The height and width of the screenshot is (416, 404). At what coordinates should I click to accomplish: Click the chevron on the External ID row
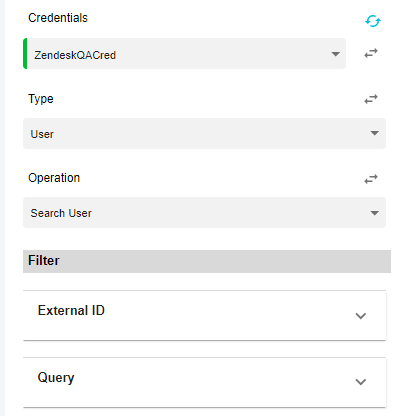click(x=361, y=316)
